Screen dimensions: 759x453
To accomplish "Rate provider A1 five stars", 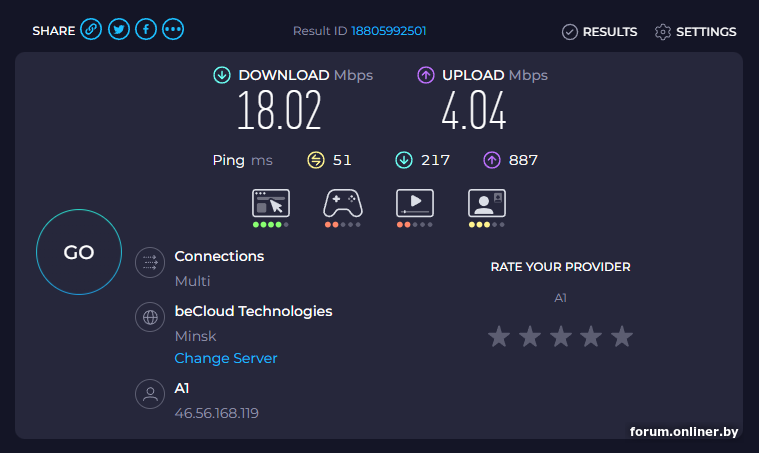I will coord(622,337).
